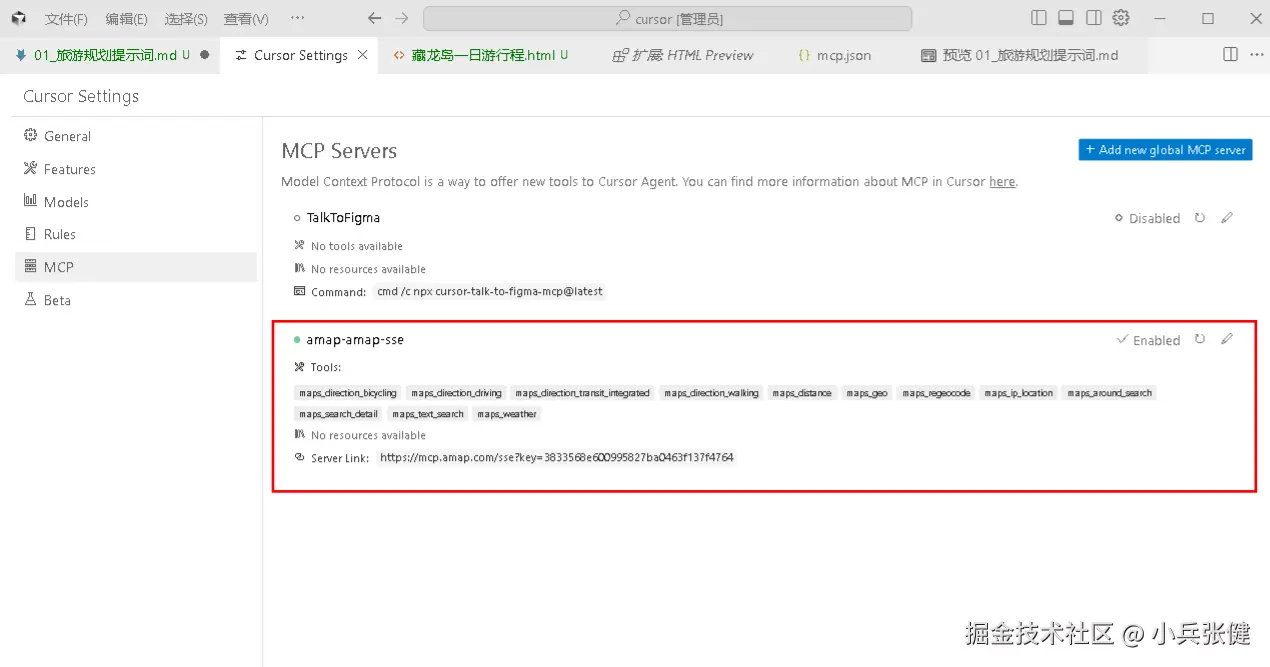Open the 选择(S) menu
This screenshot has height=667, width=1270.
coord(186,19)
